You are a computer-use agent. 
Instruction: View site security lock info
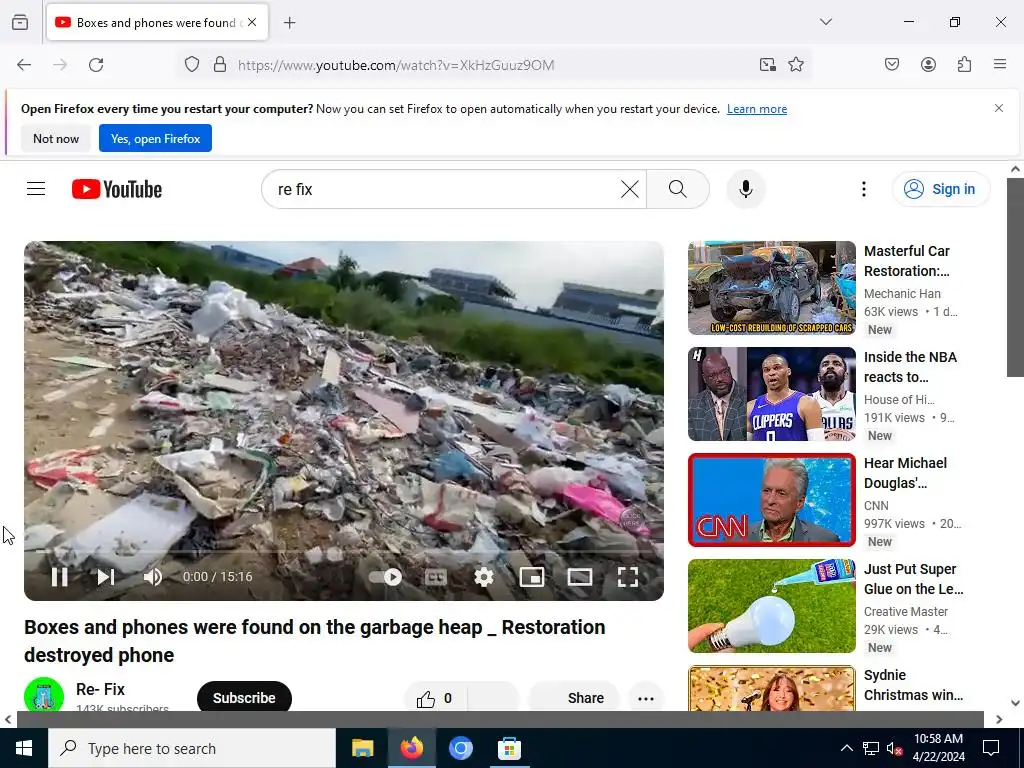coord(220,65)
